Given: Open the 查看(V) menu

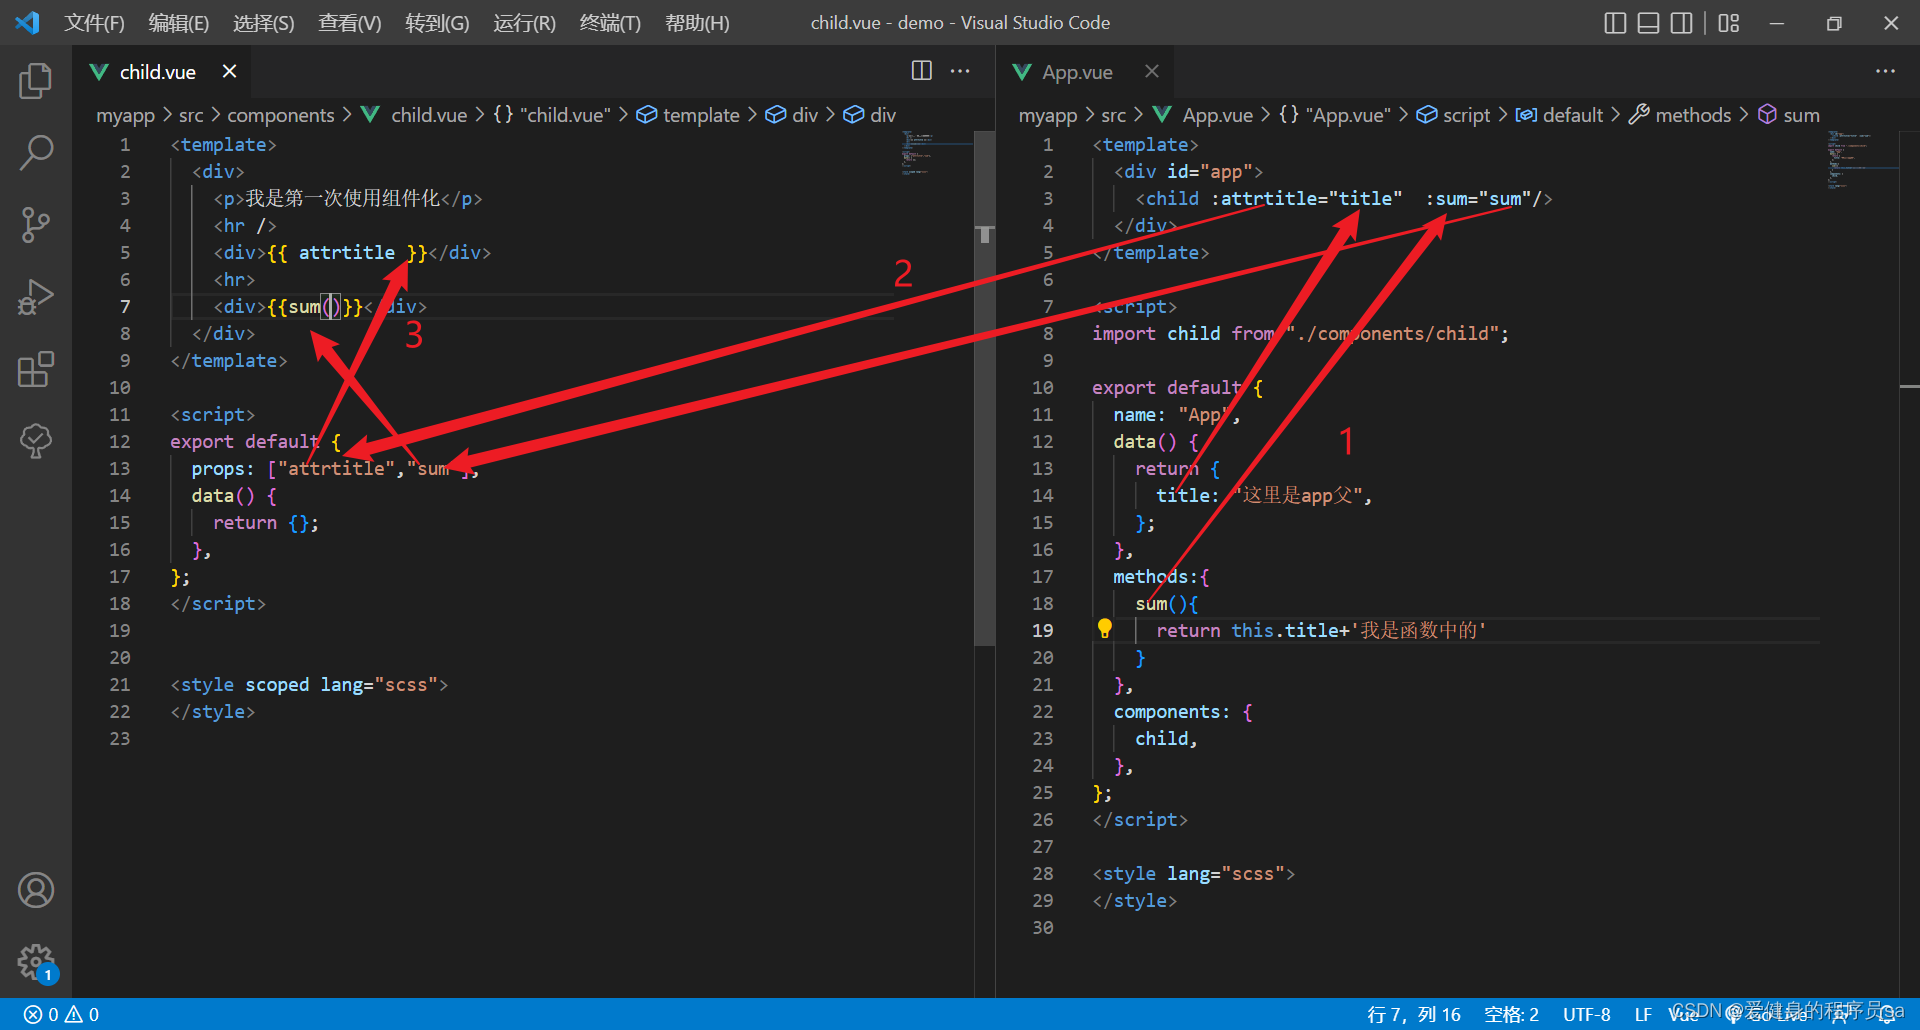Looking at the screenshot, I should (x=350, y=22).
